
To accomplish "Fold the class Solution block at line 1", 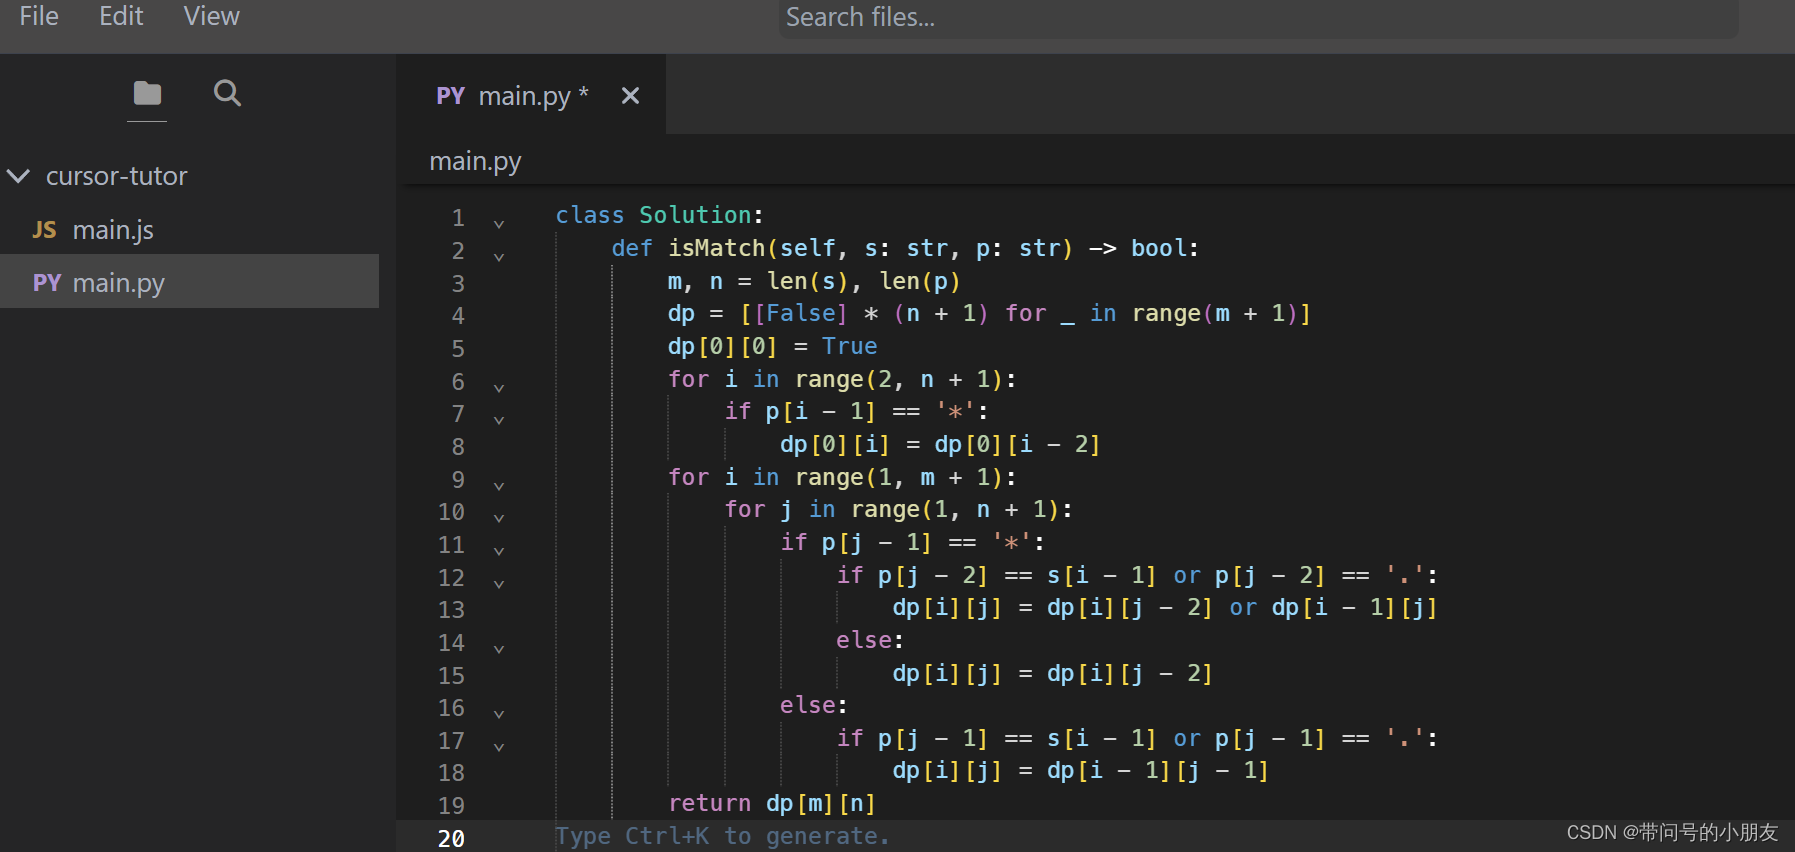I will pyautogui.click(x=499, y=224).
